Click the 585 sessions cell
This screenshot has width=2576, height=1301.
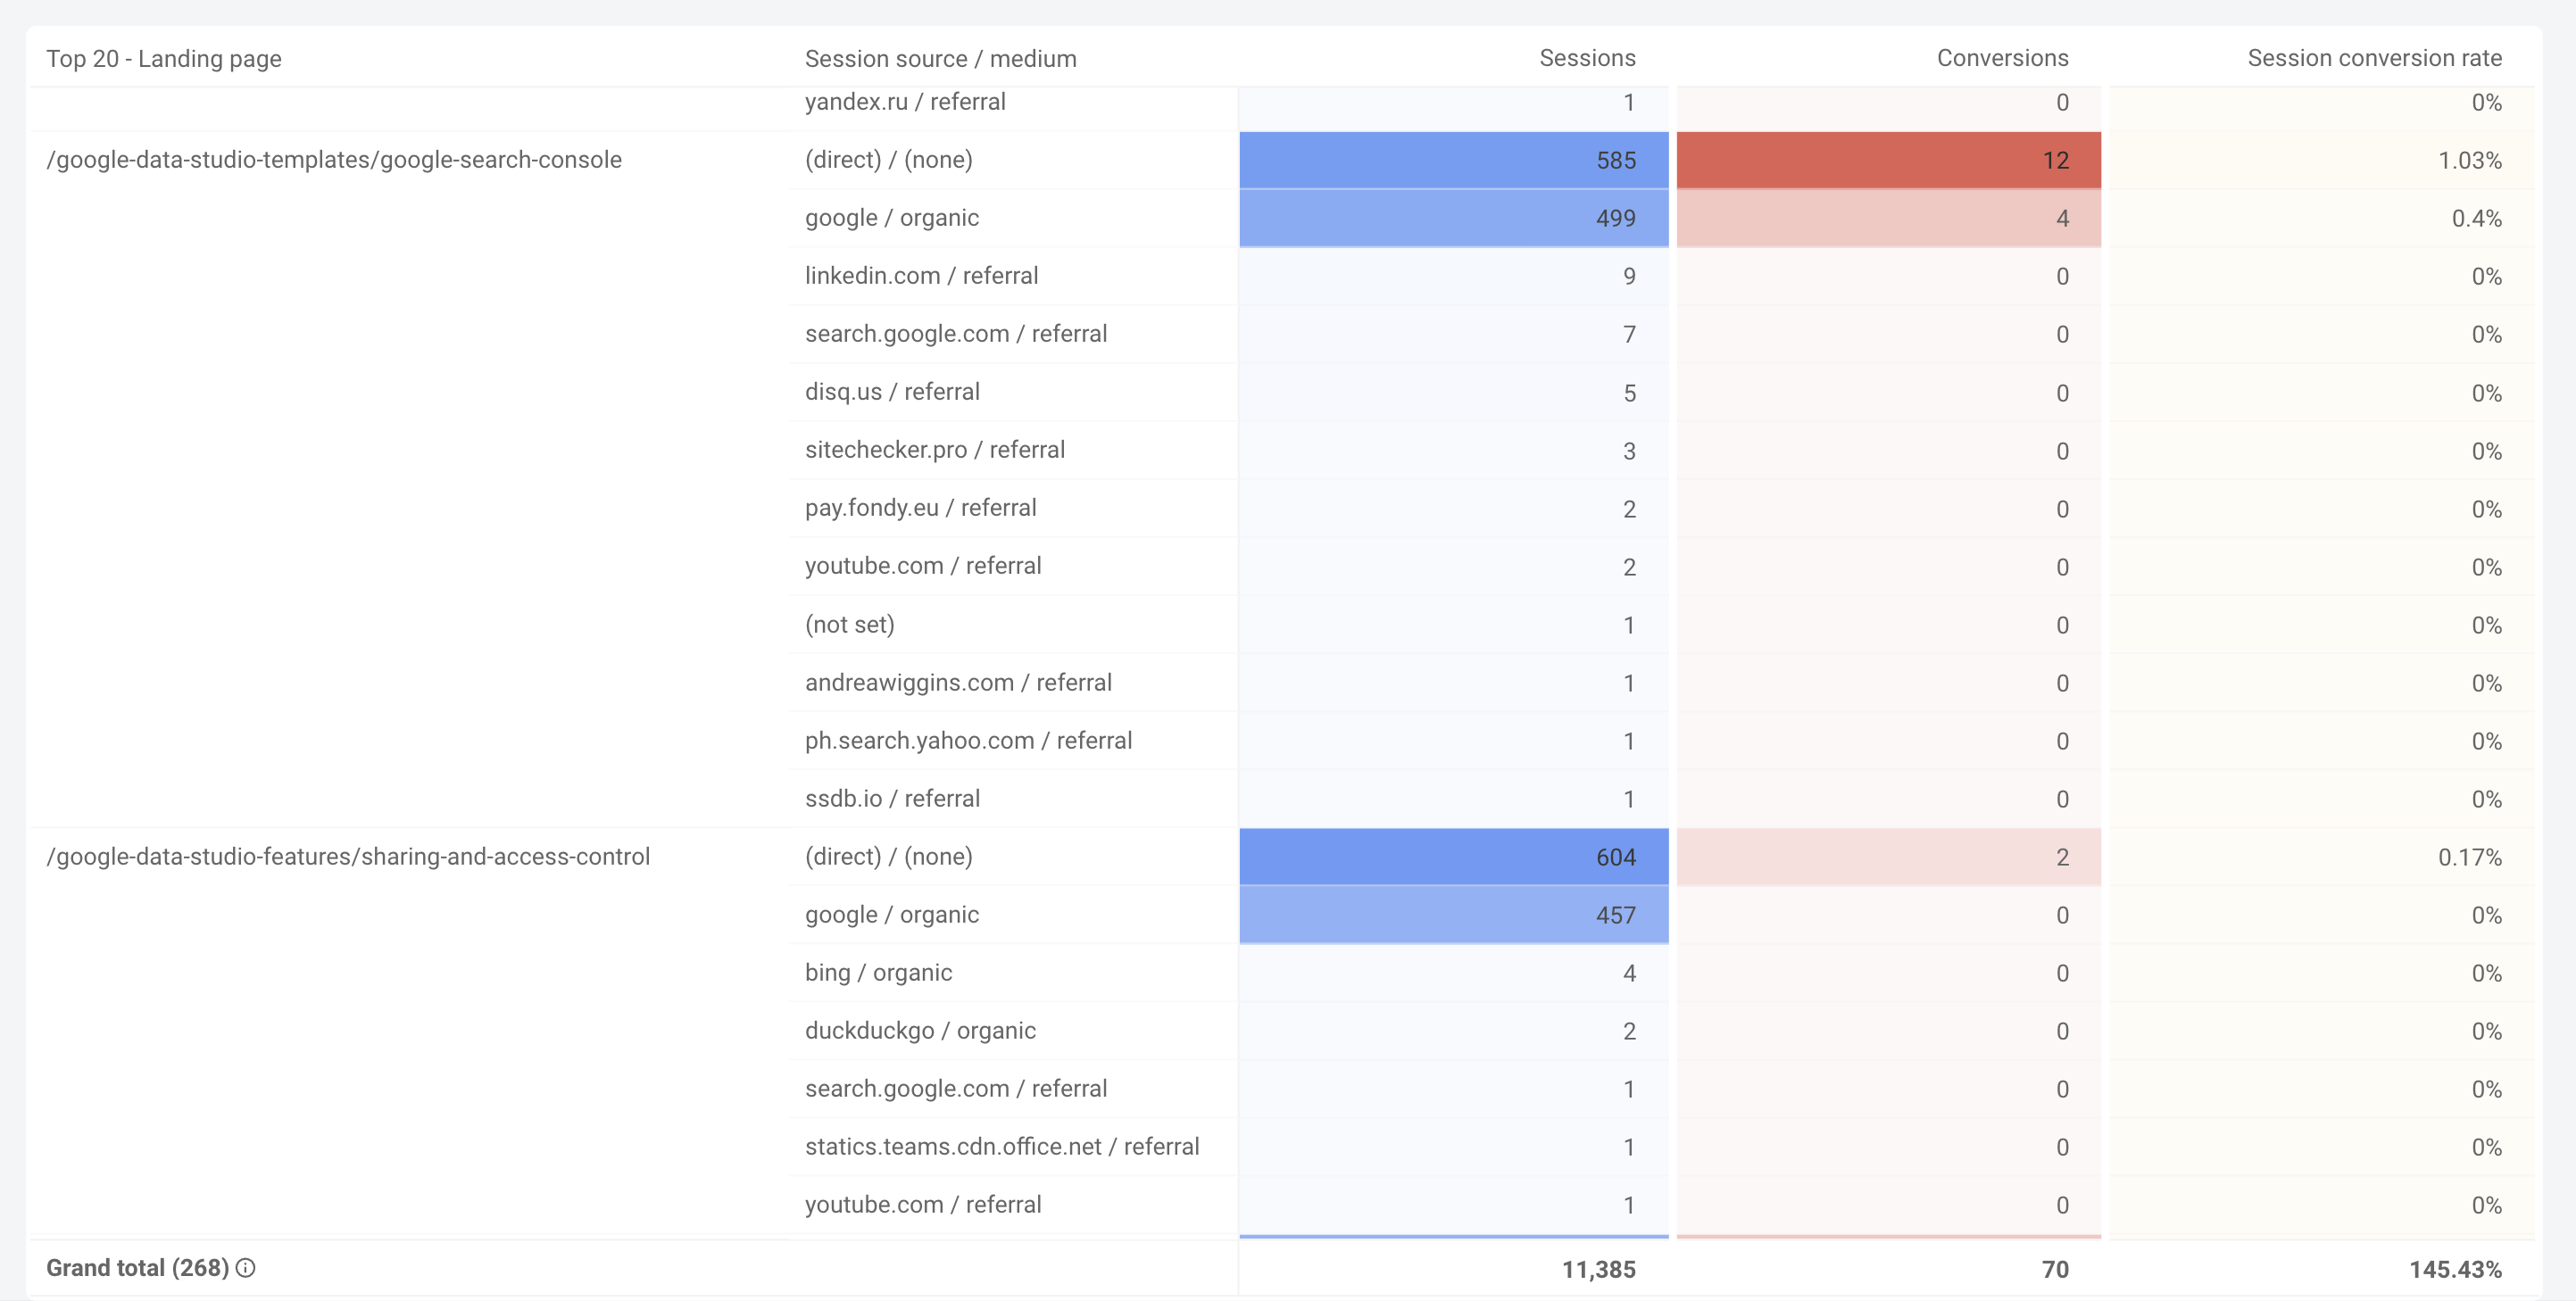pos(1454,160)
